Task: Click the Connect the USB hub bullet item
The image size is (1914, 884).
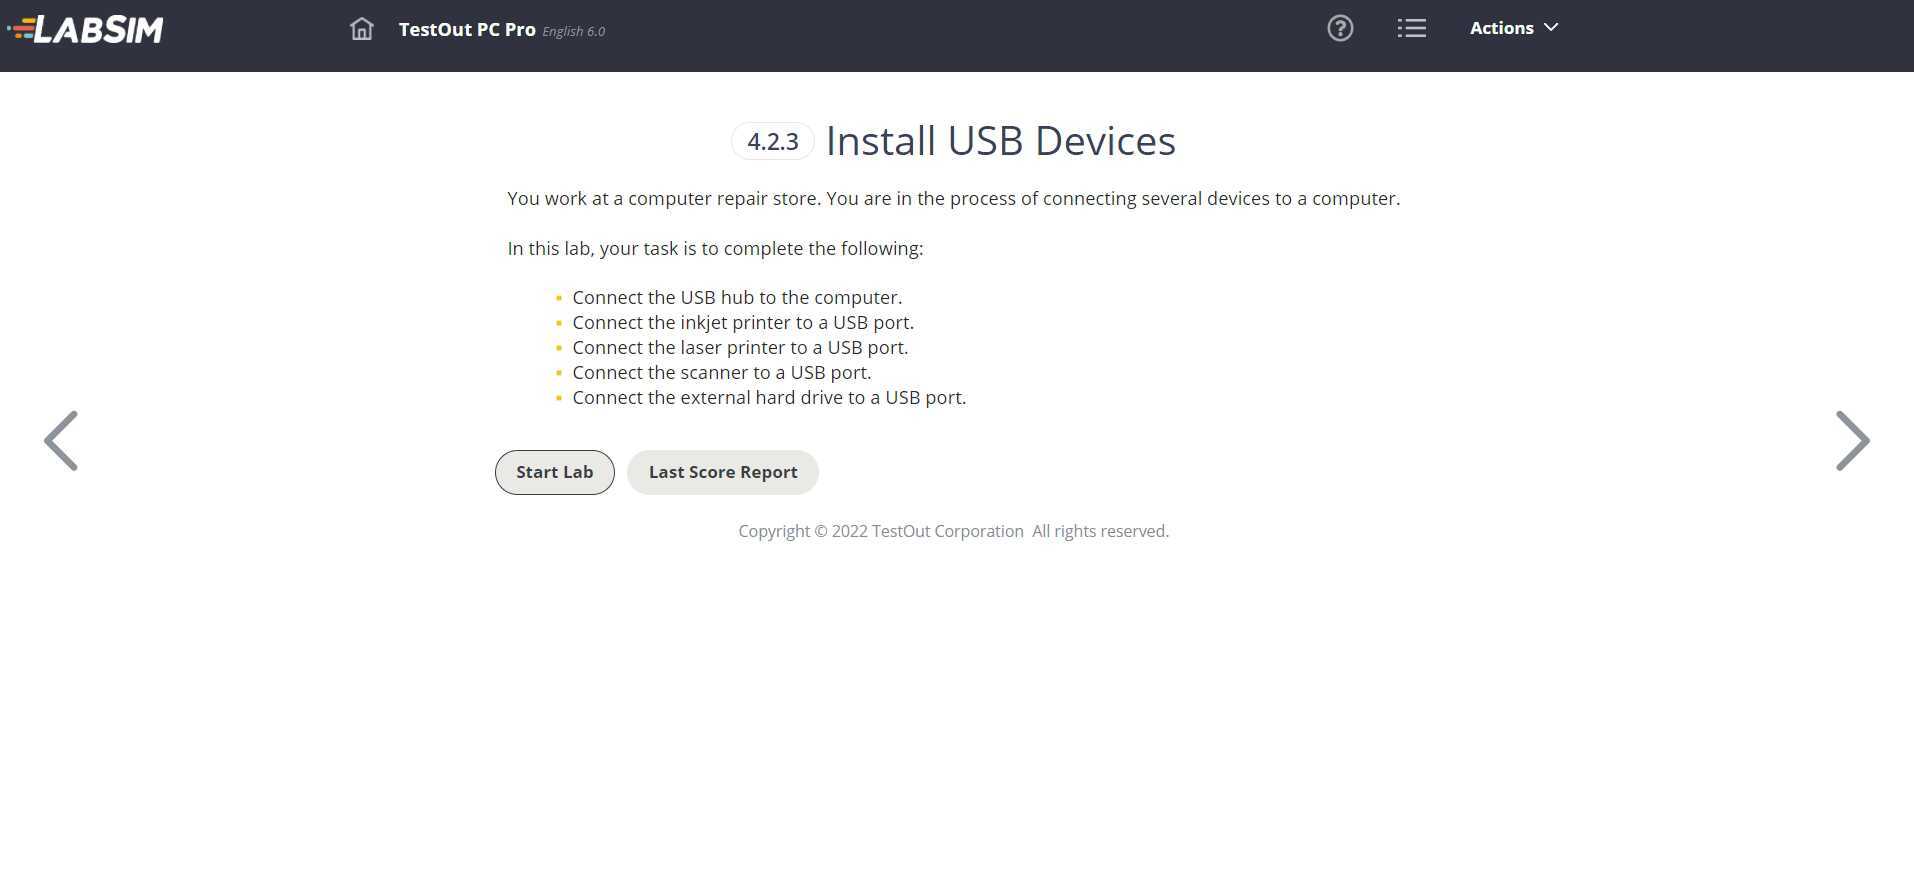Action: tap(737, 297)
